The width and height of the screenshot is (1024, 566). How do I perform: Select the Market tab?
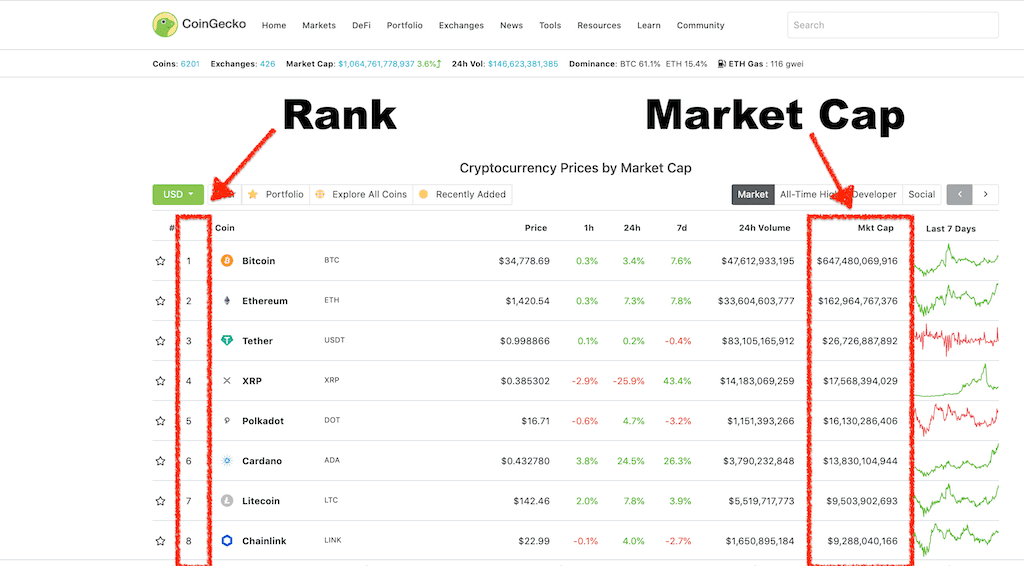(x=753, y=194)
